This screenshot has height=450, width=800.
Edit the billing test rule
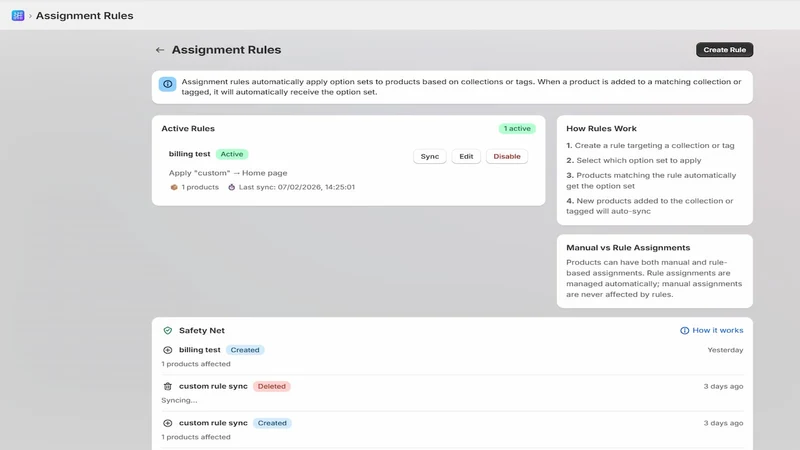point(466,156)
